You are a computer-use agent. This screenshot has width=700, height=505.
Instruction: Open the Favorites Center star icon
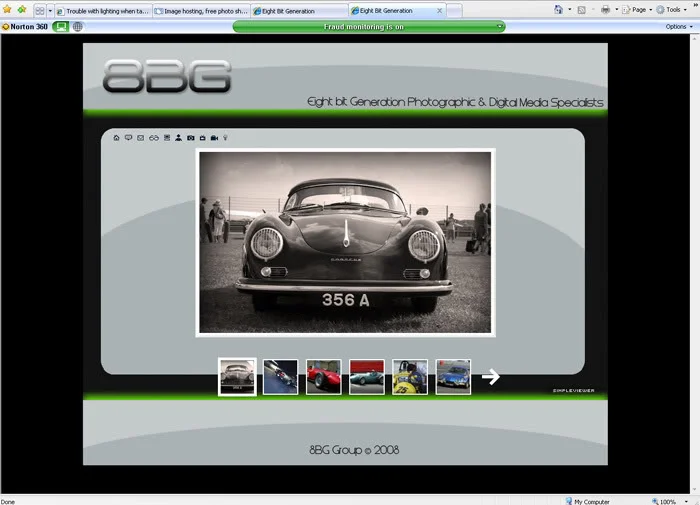7,9
